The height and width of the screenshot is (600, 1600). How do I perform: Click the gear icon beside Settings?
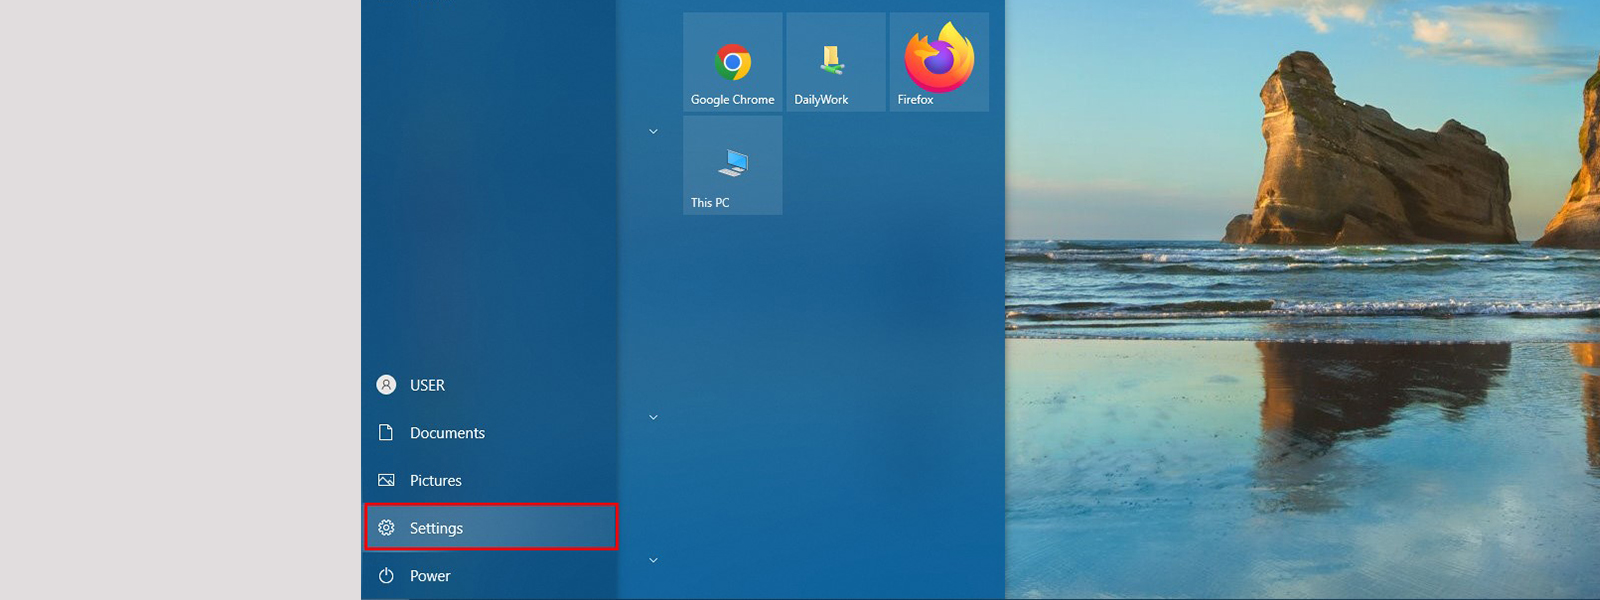coord(386,528)
